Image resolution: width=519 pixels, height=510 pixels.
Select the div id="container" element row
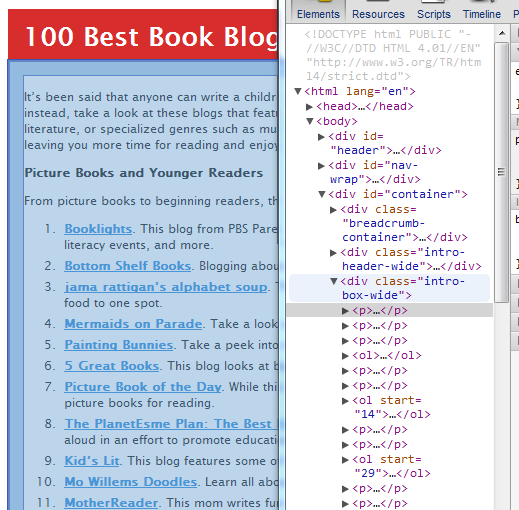tap(397, 194)
